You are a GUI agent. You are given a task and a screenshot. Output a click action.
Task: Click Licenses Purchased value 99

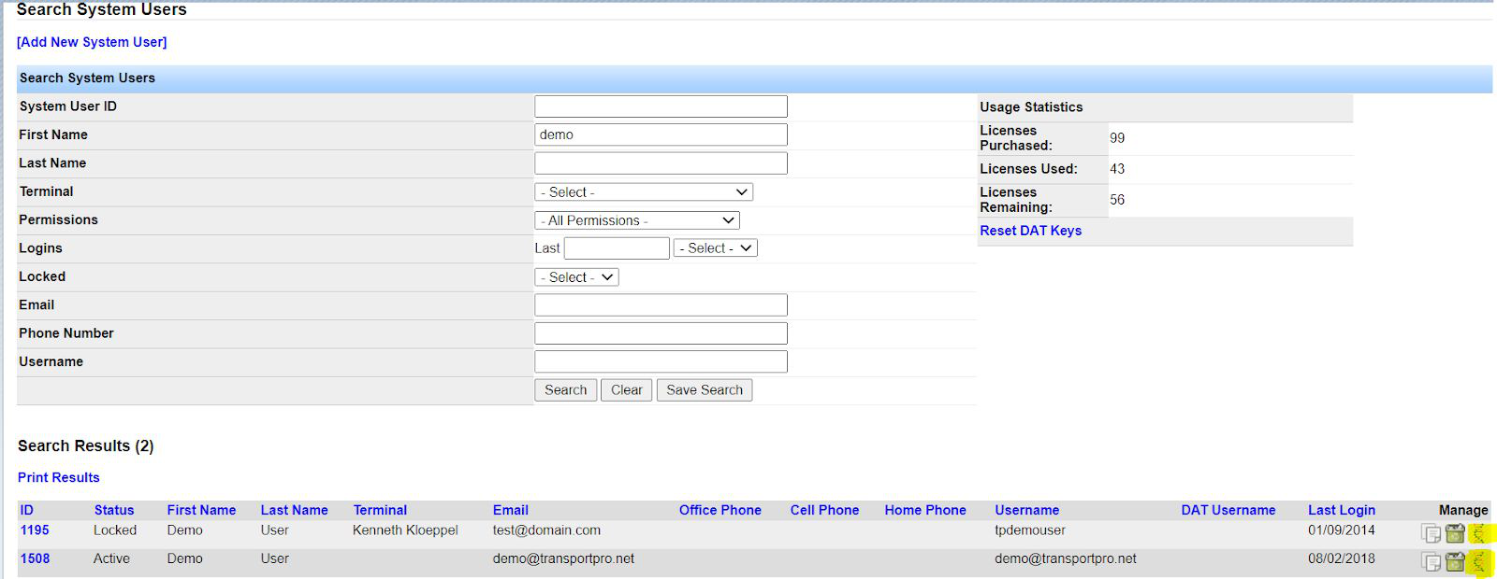[1117, 138]
